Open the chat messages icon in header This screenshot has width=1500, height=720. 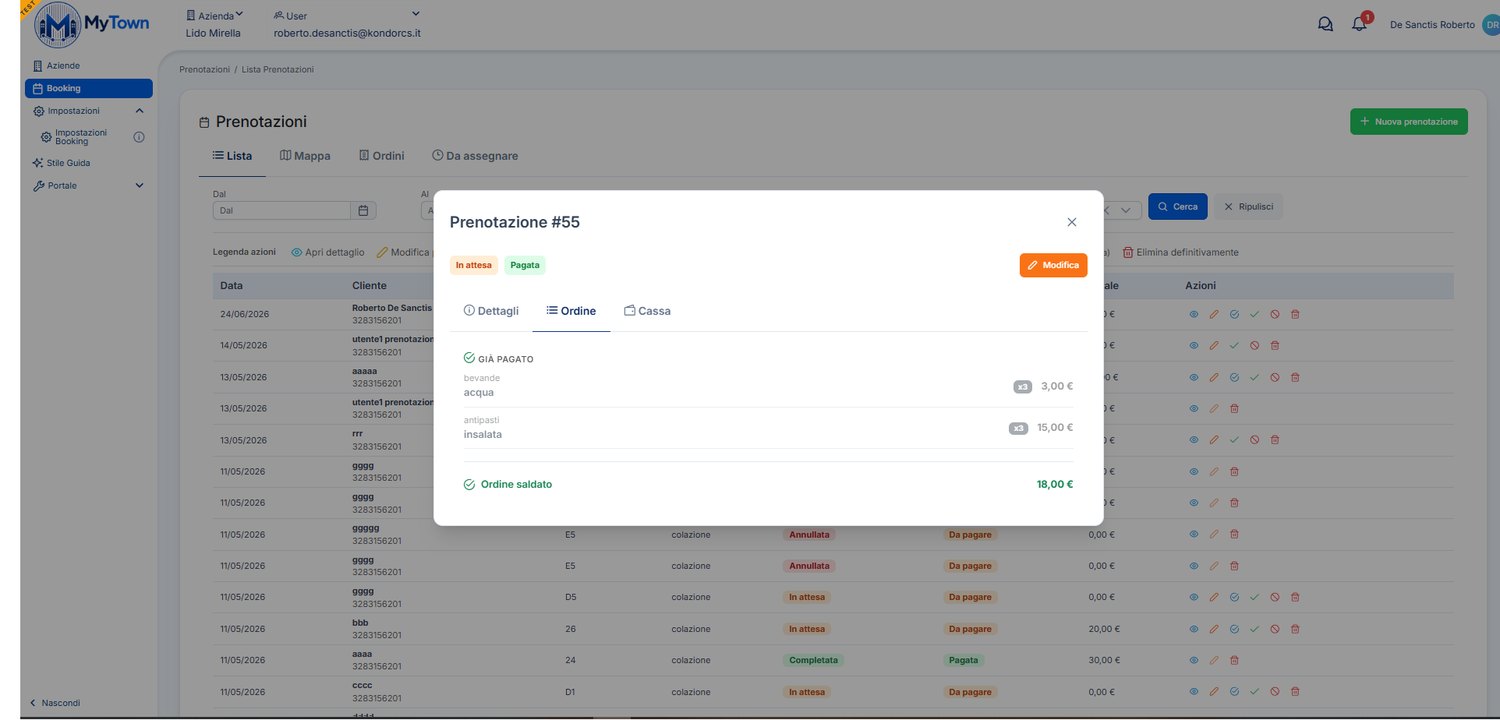tap(1325, 25)
